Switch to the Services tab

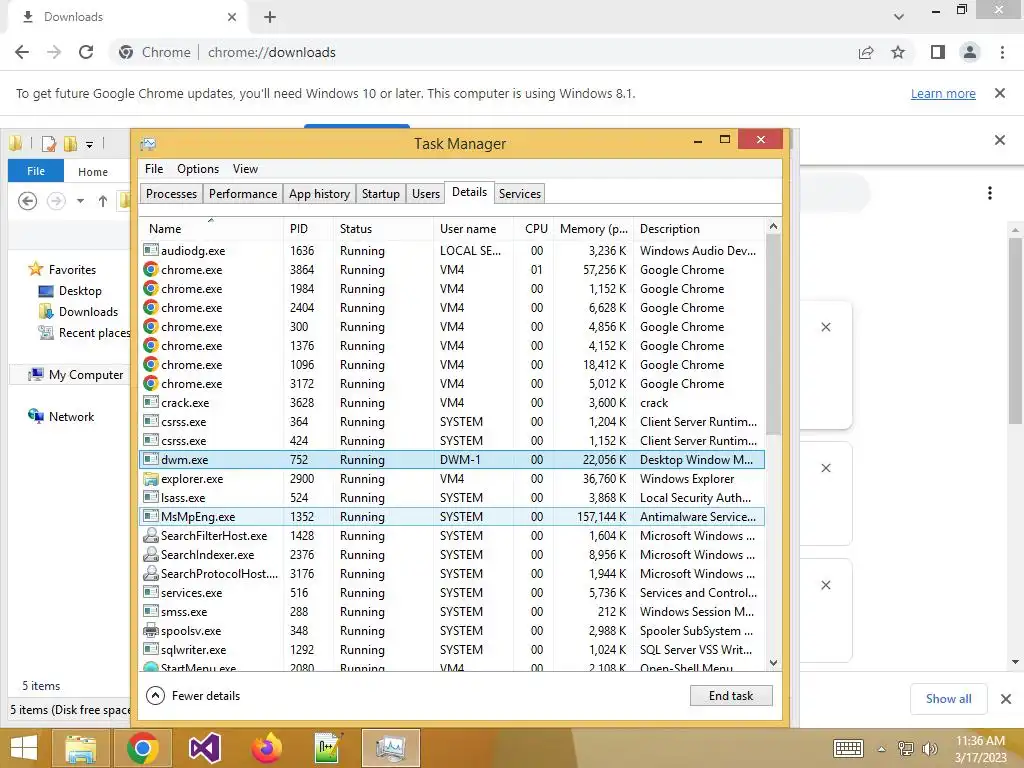click(520, 193)
